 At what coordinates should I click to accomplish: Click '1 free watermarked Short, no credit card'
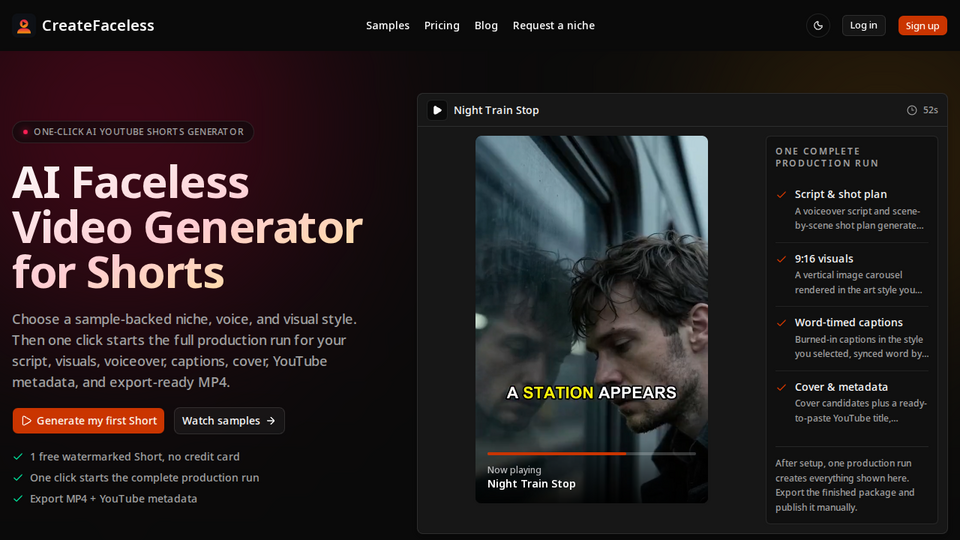[135, 457]
